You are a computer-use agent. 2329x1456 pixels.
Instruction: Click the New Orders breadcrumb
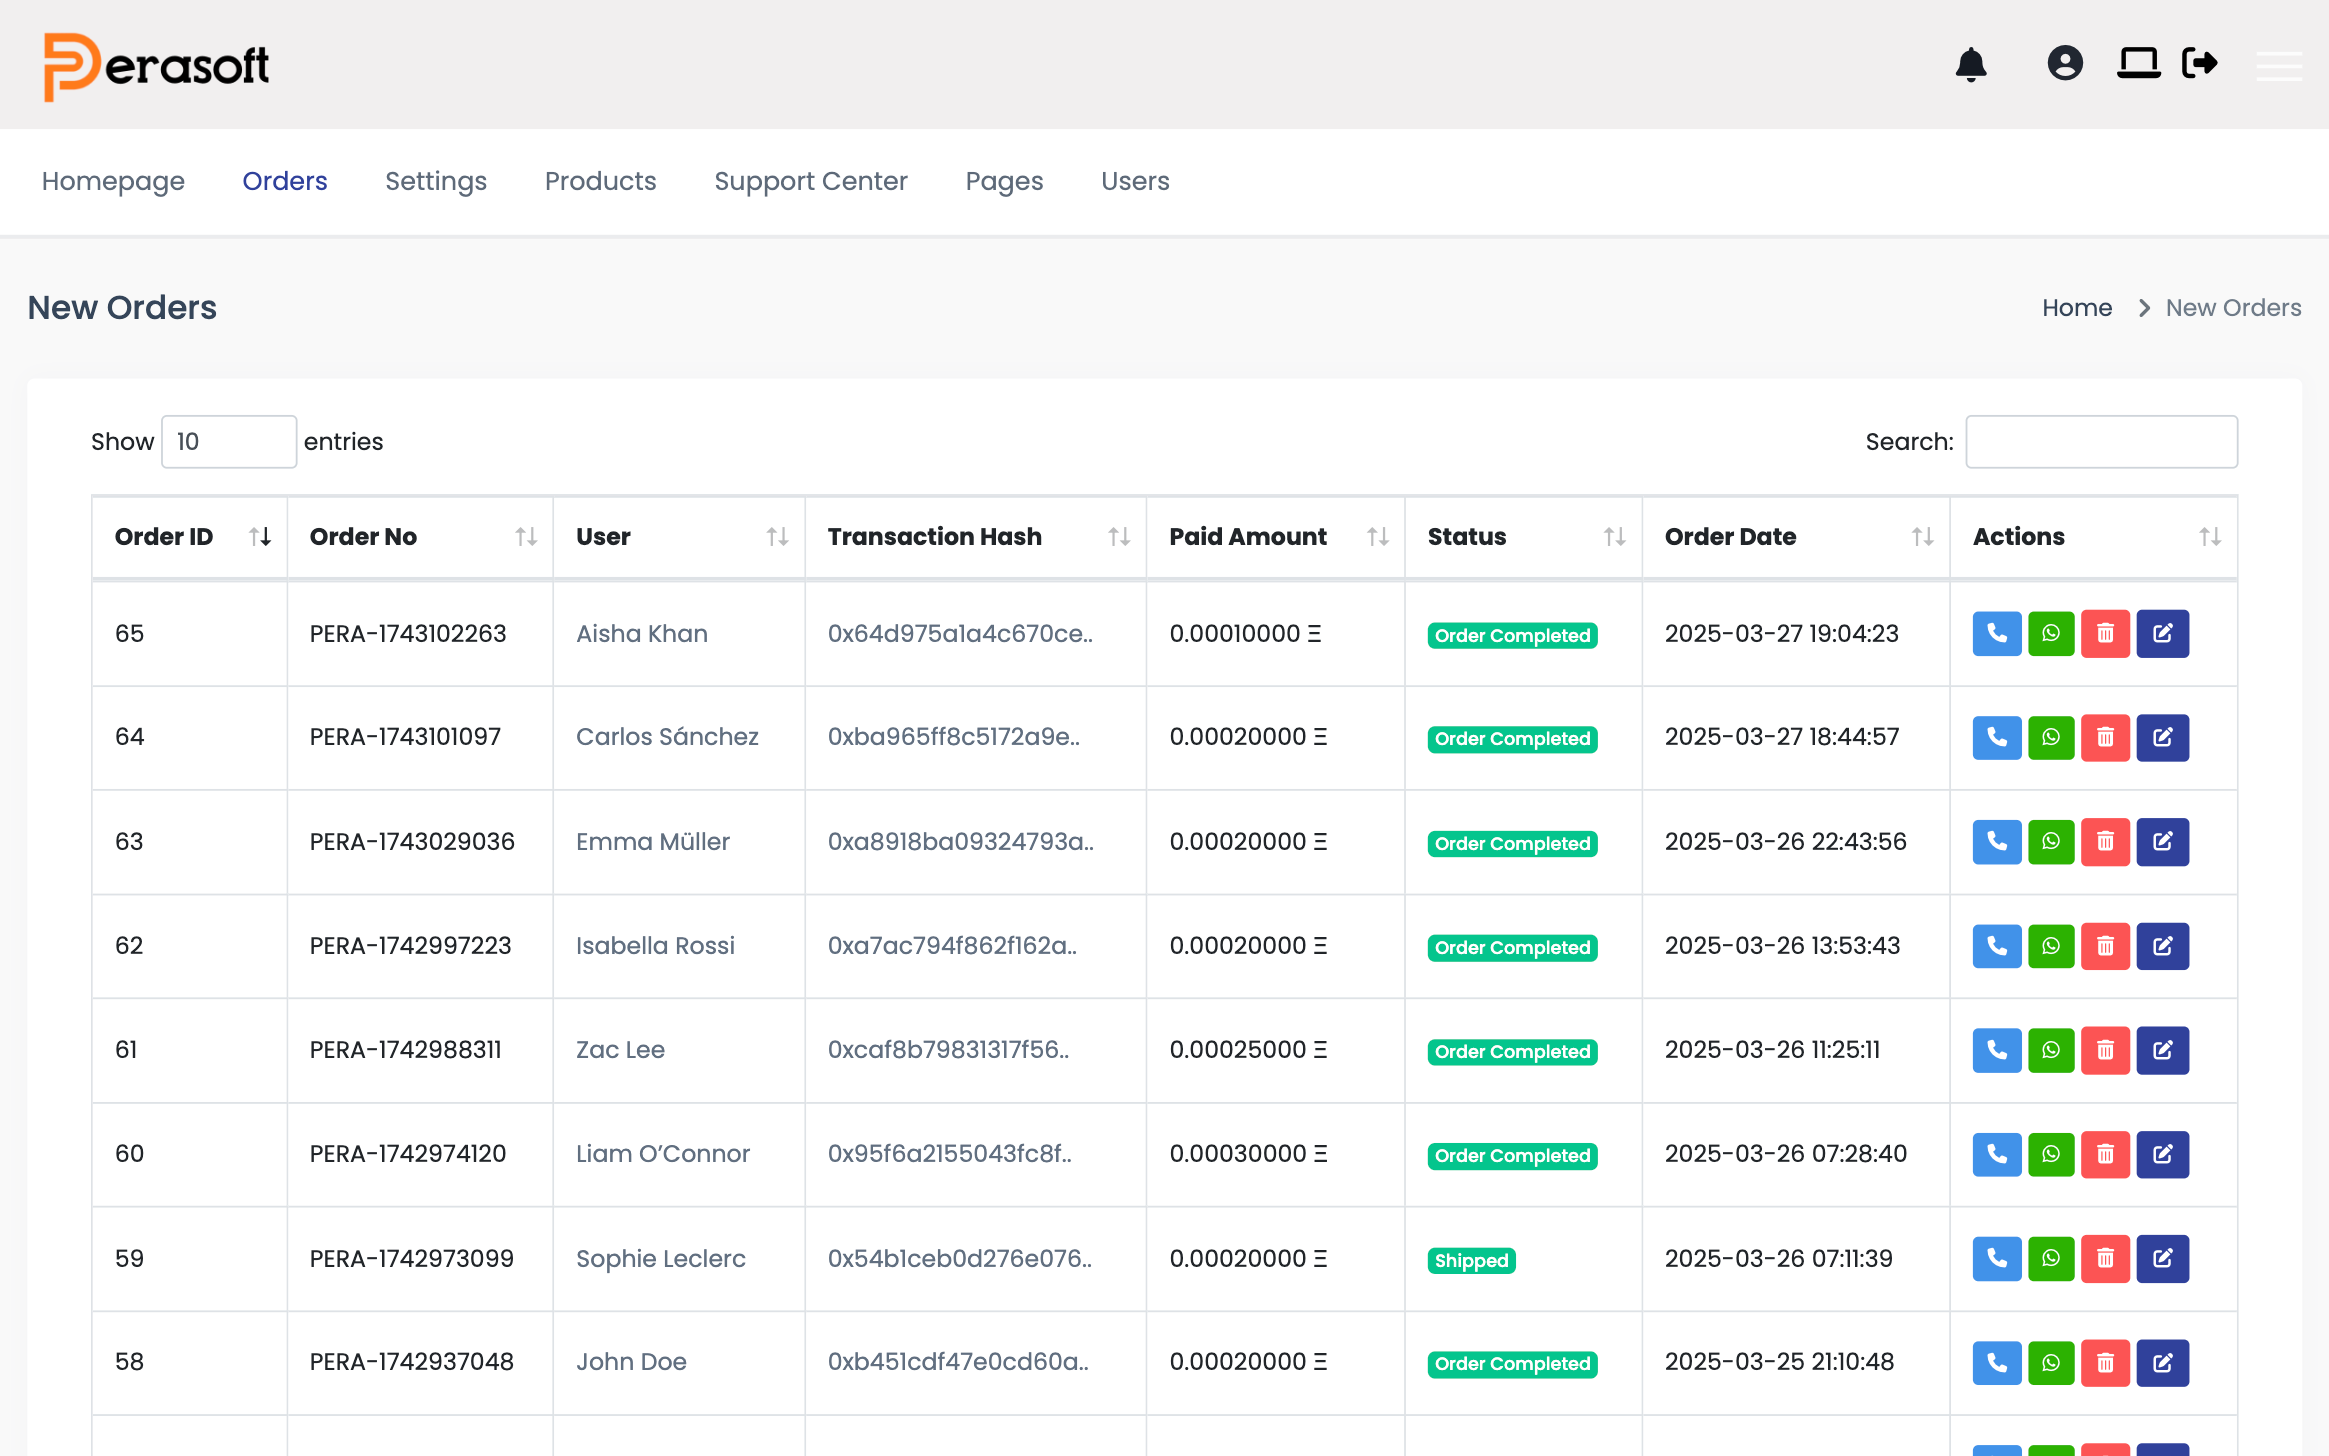2233,308
